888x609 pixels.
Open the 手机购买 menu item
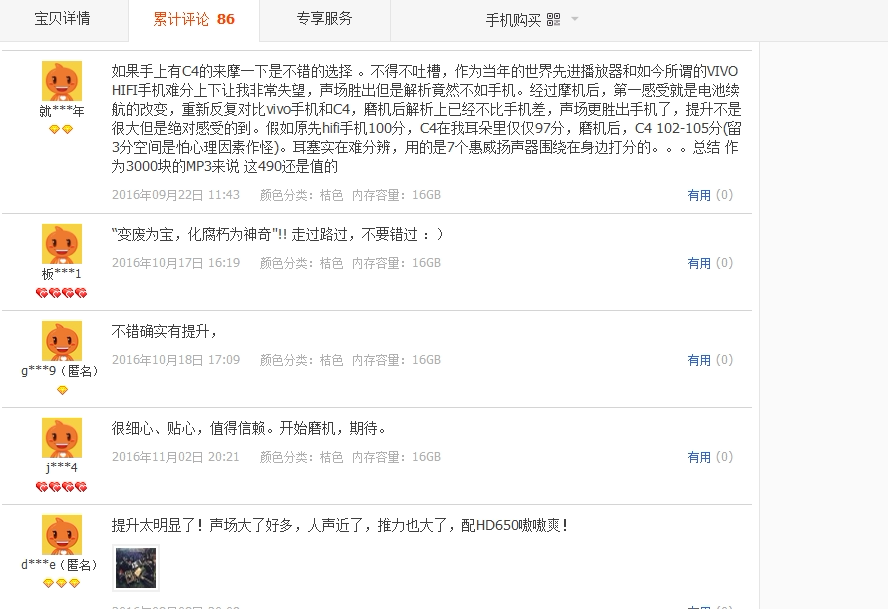click(513, 20)
